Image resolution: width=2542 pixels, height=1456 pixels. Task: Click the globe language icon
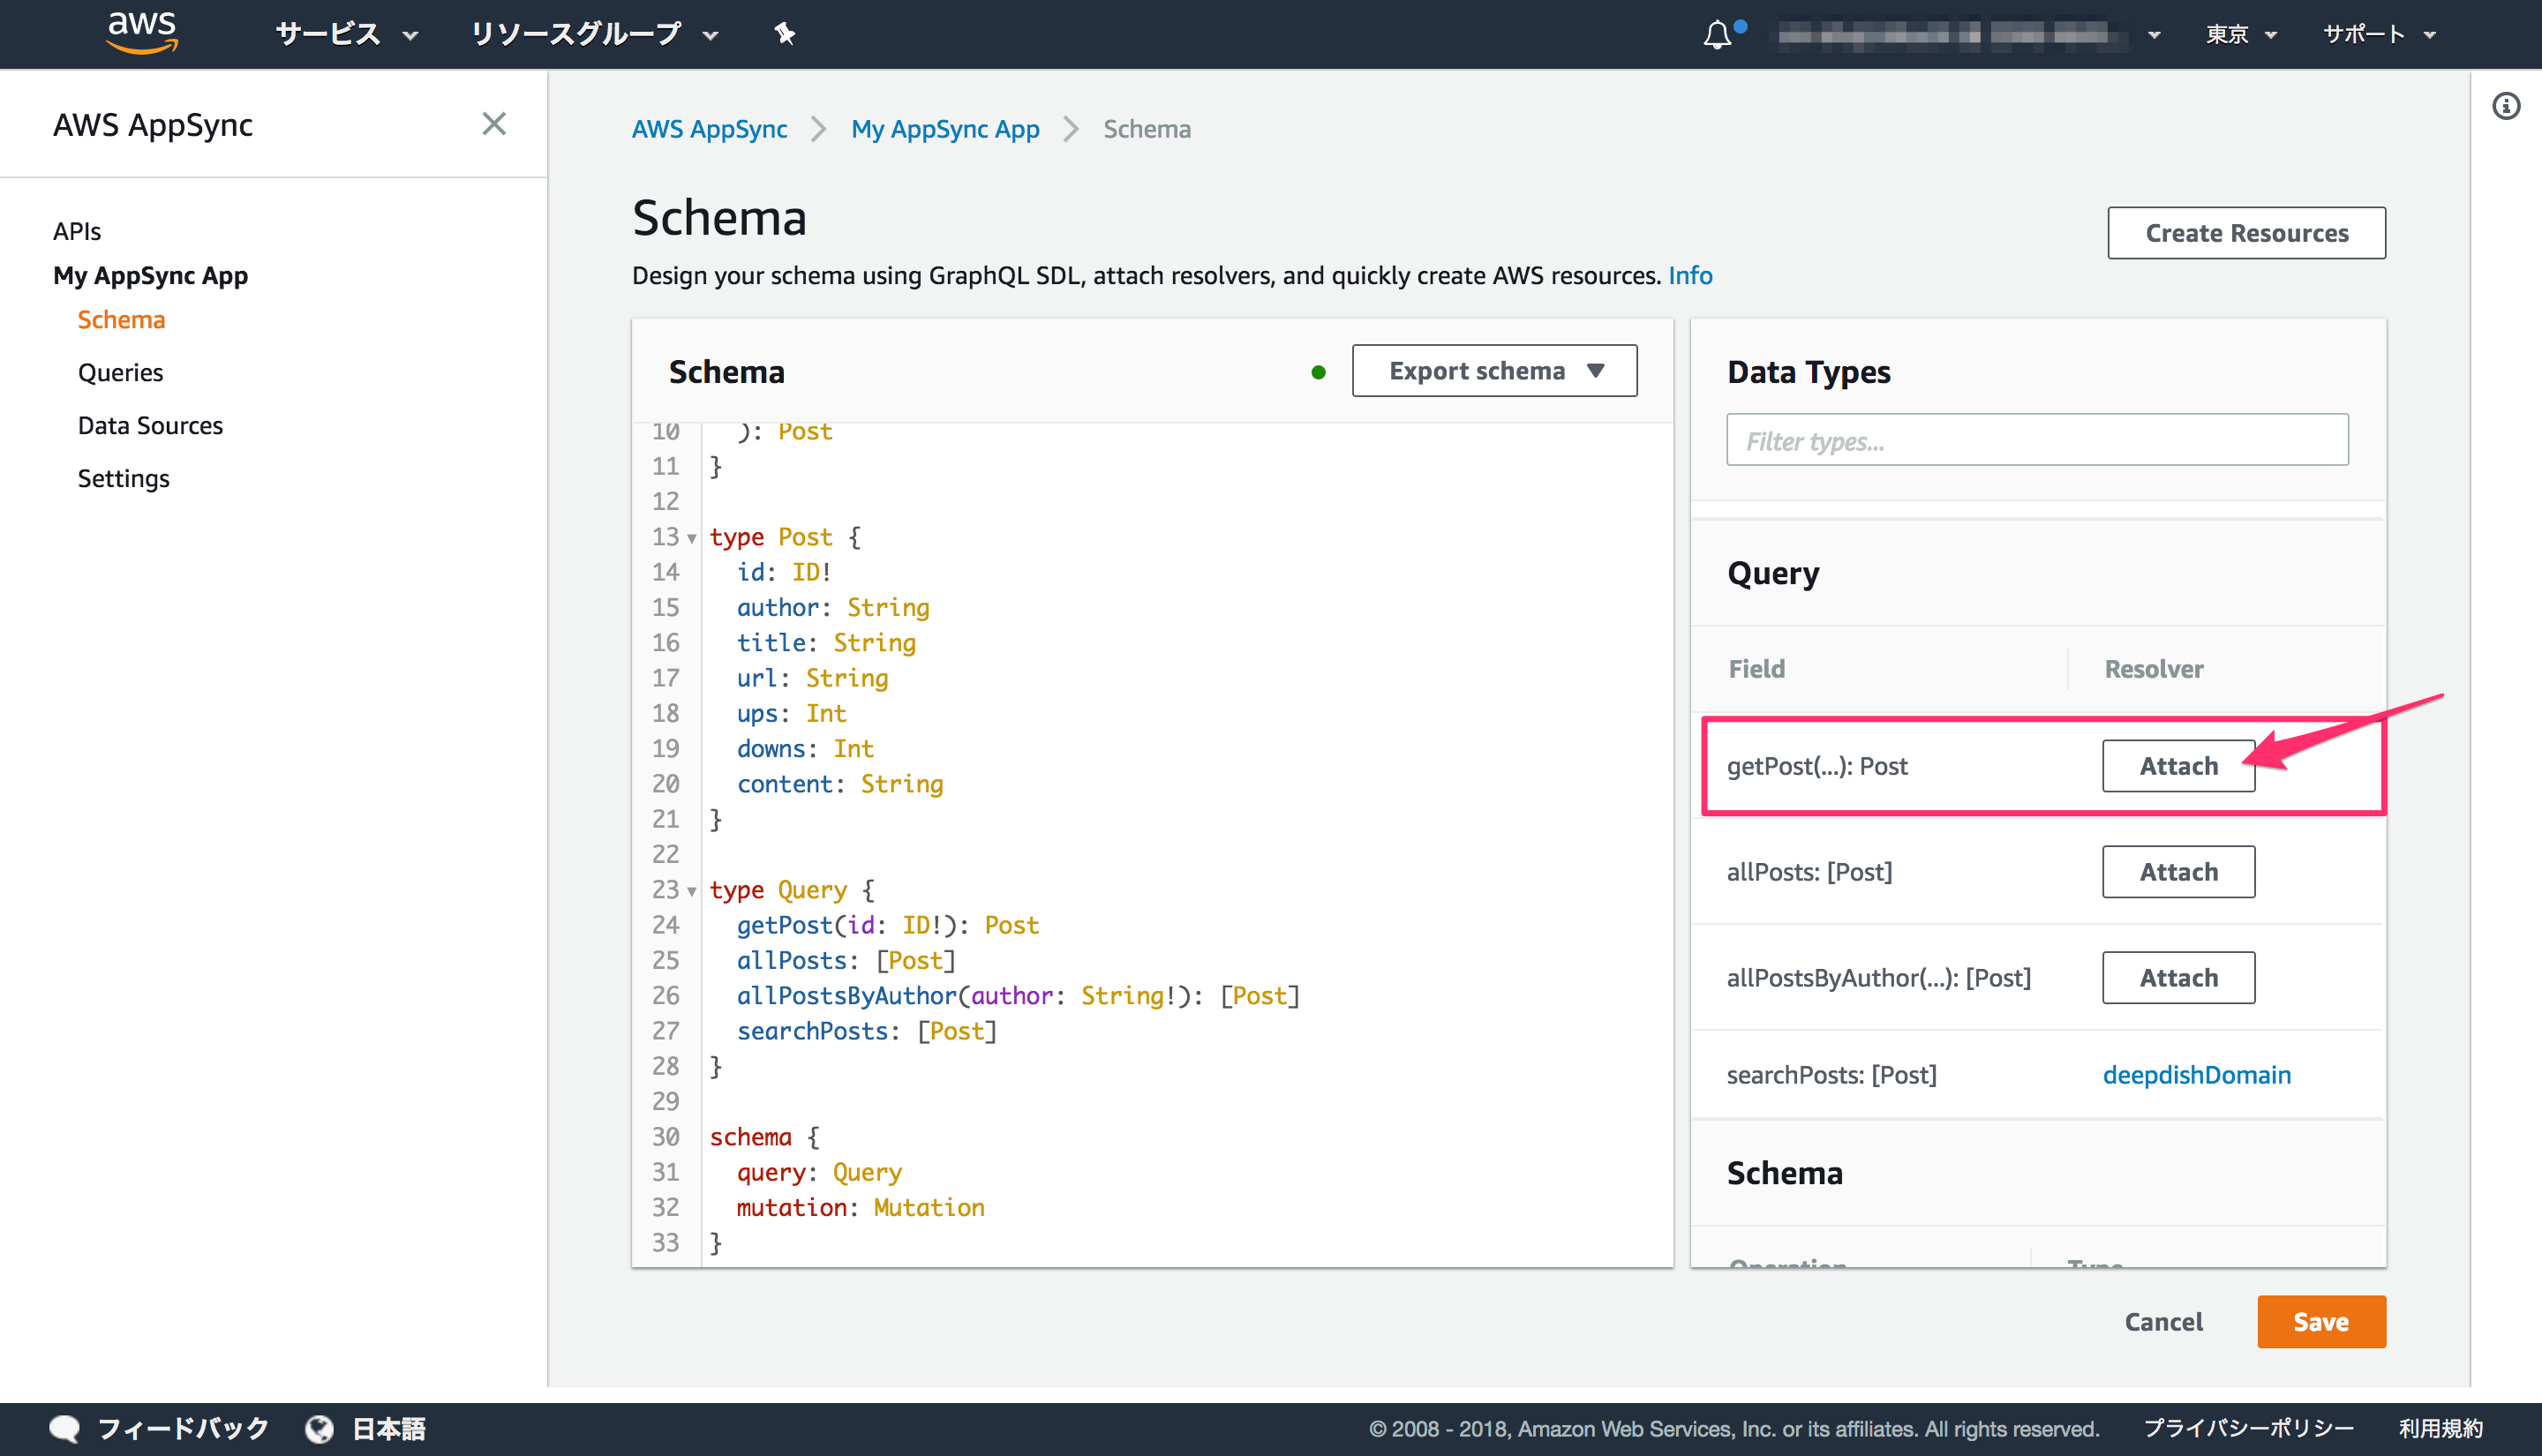pyautogui.click(x=320, y=1428)
